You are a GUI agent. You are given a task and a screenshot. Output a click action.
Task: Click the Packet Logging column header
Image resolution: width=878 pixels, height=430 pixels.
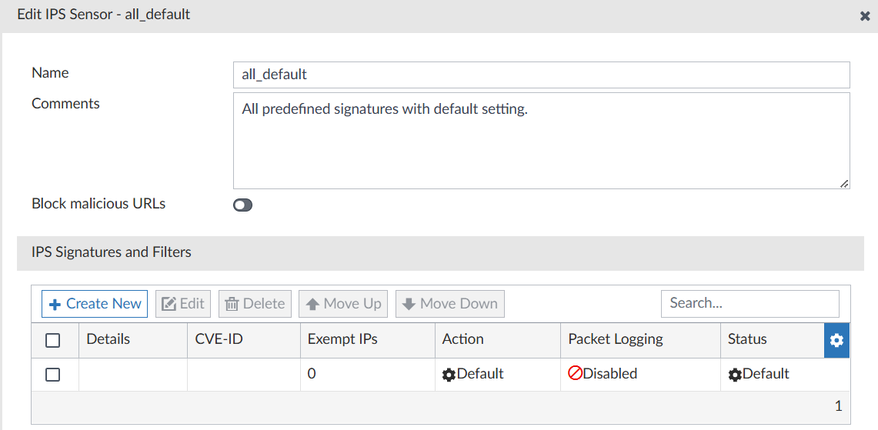[615, 340]
